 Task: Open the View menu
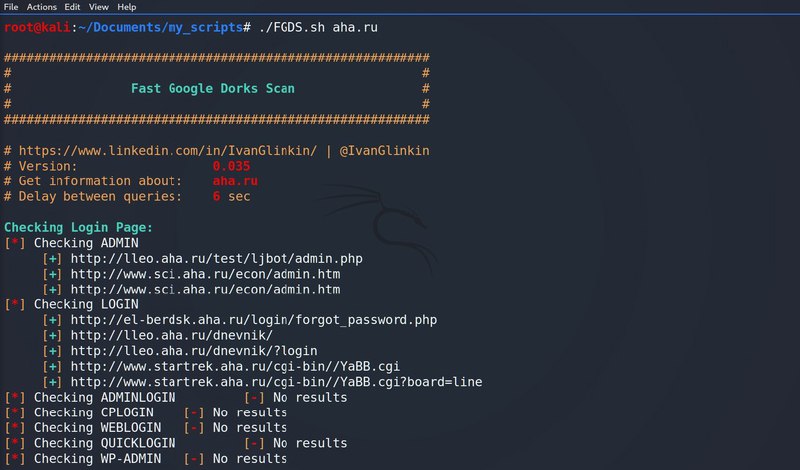click(x=98, y=7)
